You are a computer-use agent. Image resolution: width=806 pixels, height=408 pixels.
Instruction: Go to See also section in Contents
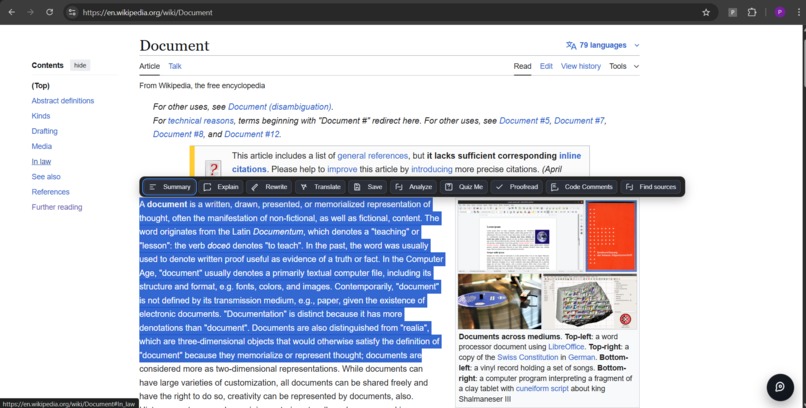[x=46, y=177]
